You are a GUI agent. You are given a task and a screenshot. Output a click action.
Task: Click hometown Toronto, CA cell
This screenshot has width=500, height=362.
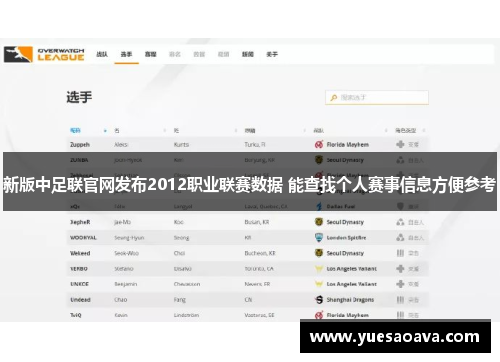pyautogui.click(x=259, y=269)
